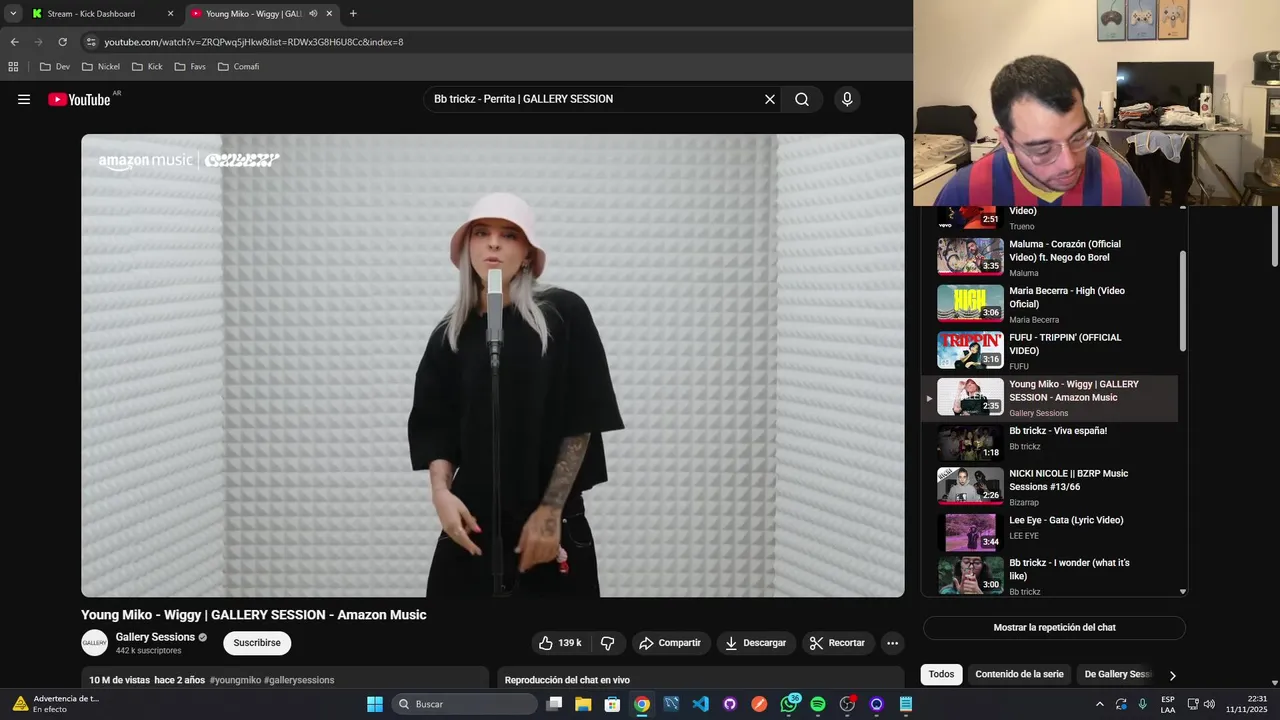
Task: Click the taskbar Buscar search box
Action: (464, 704)
